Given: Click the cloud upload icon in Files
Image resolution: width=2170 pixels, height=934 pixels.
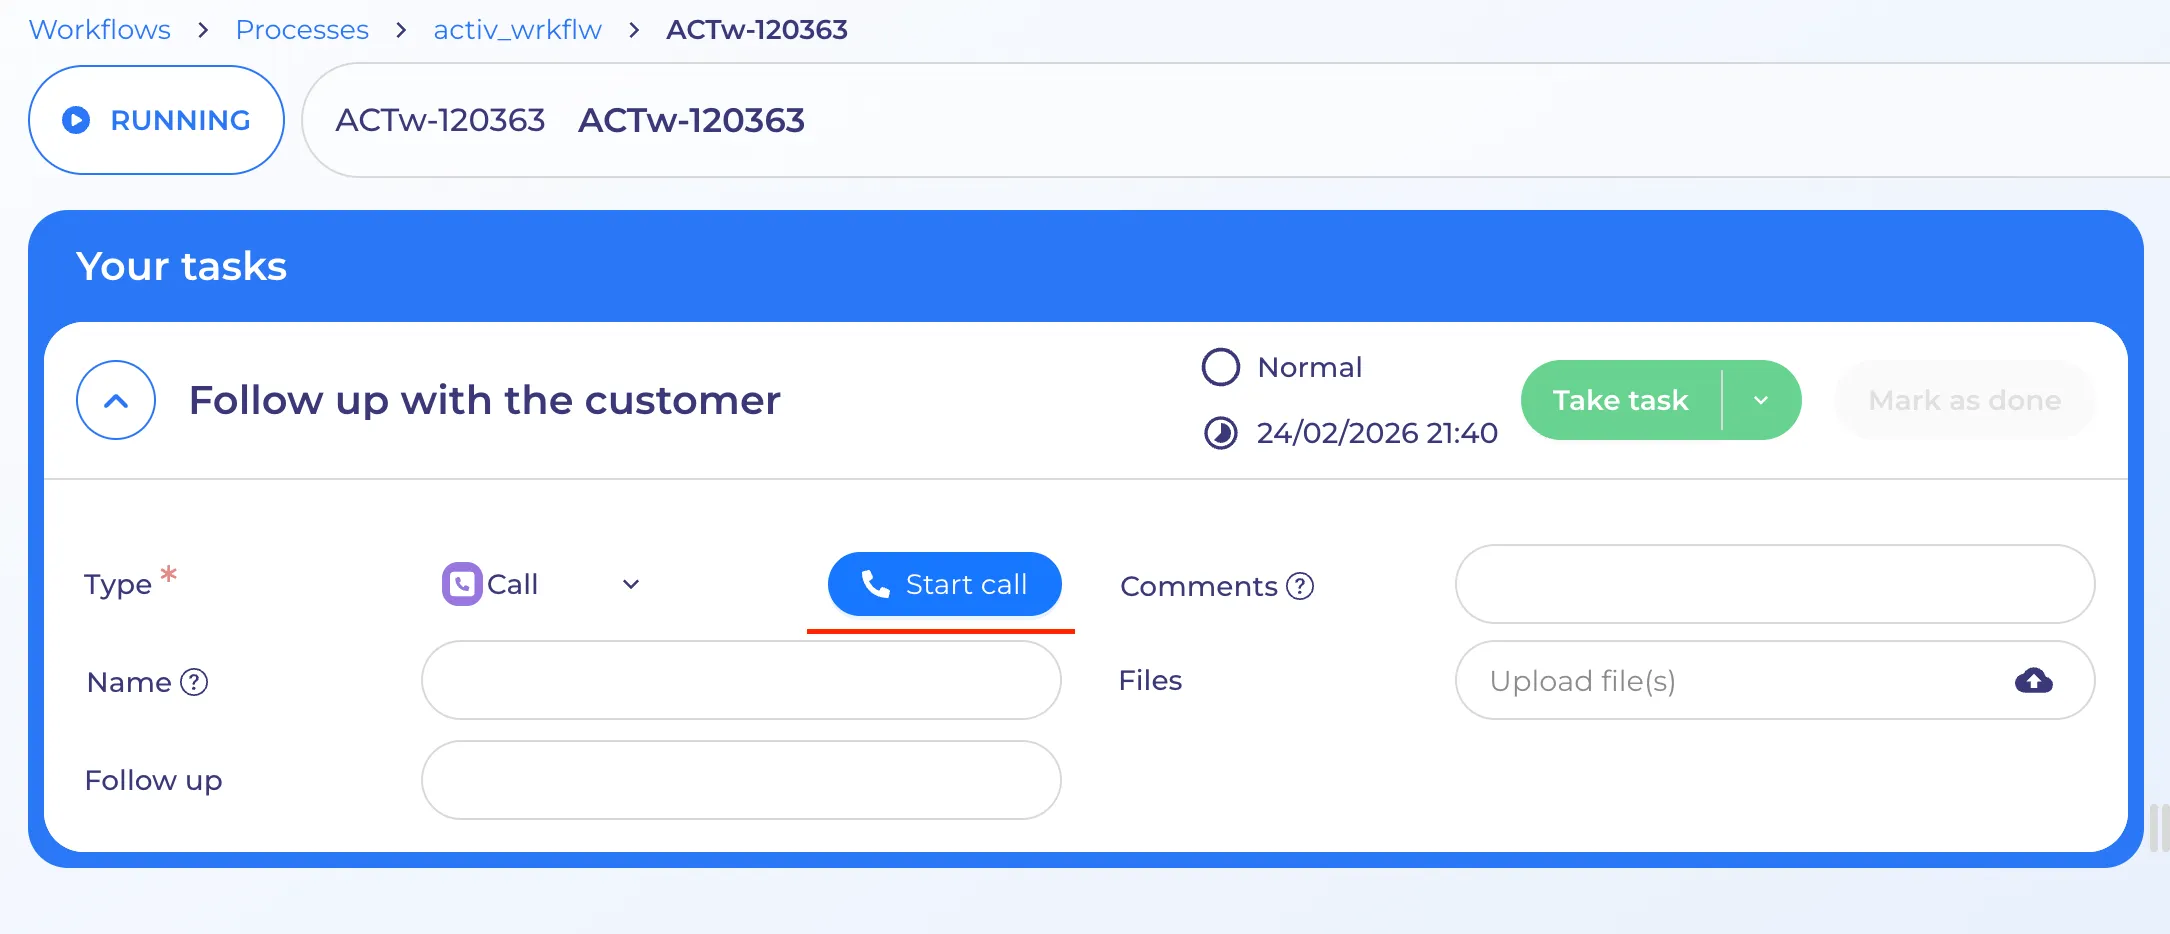Looking at the screenshot, I should pos(2033,681).
